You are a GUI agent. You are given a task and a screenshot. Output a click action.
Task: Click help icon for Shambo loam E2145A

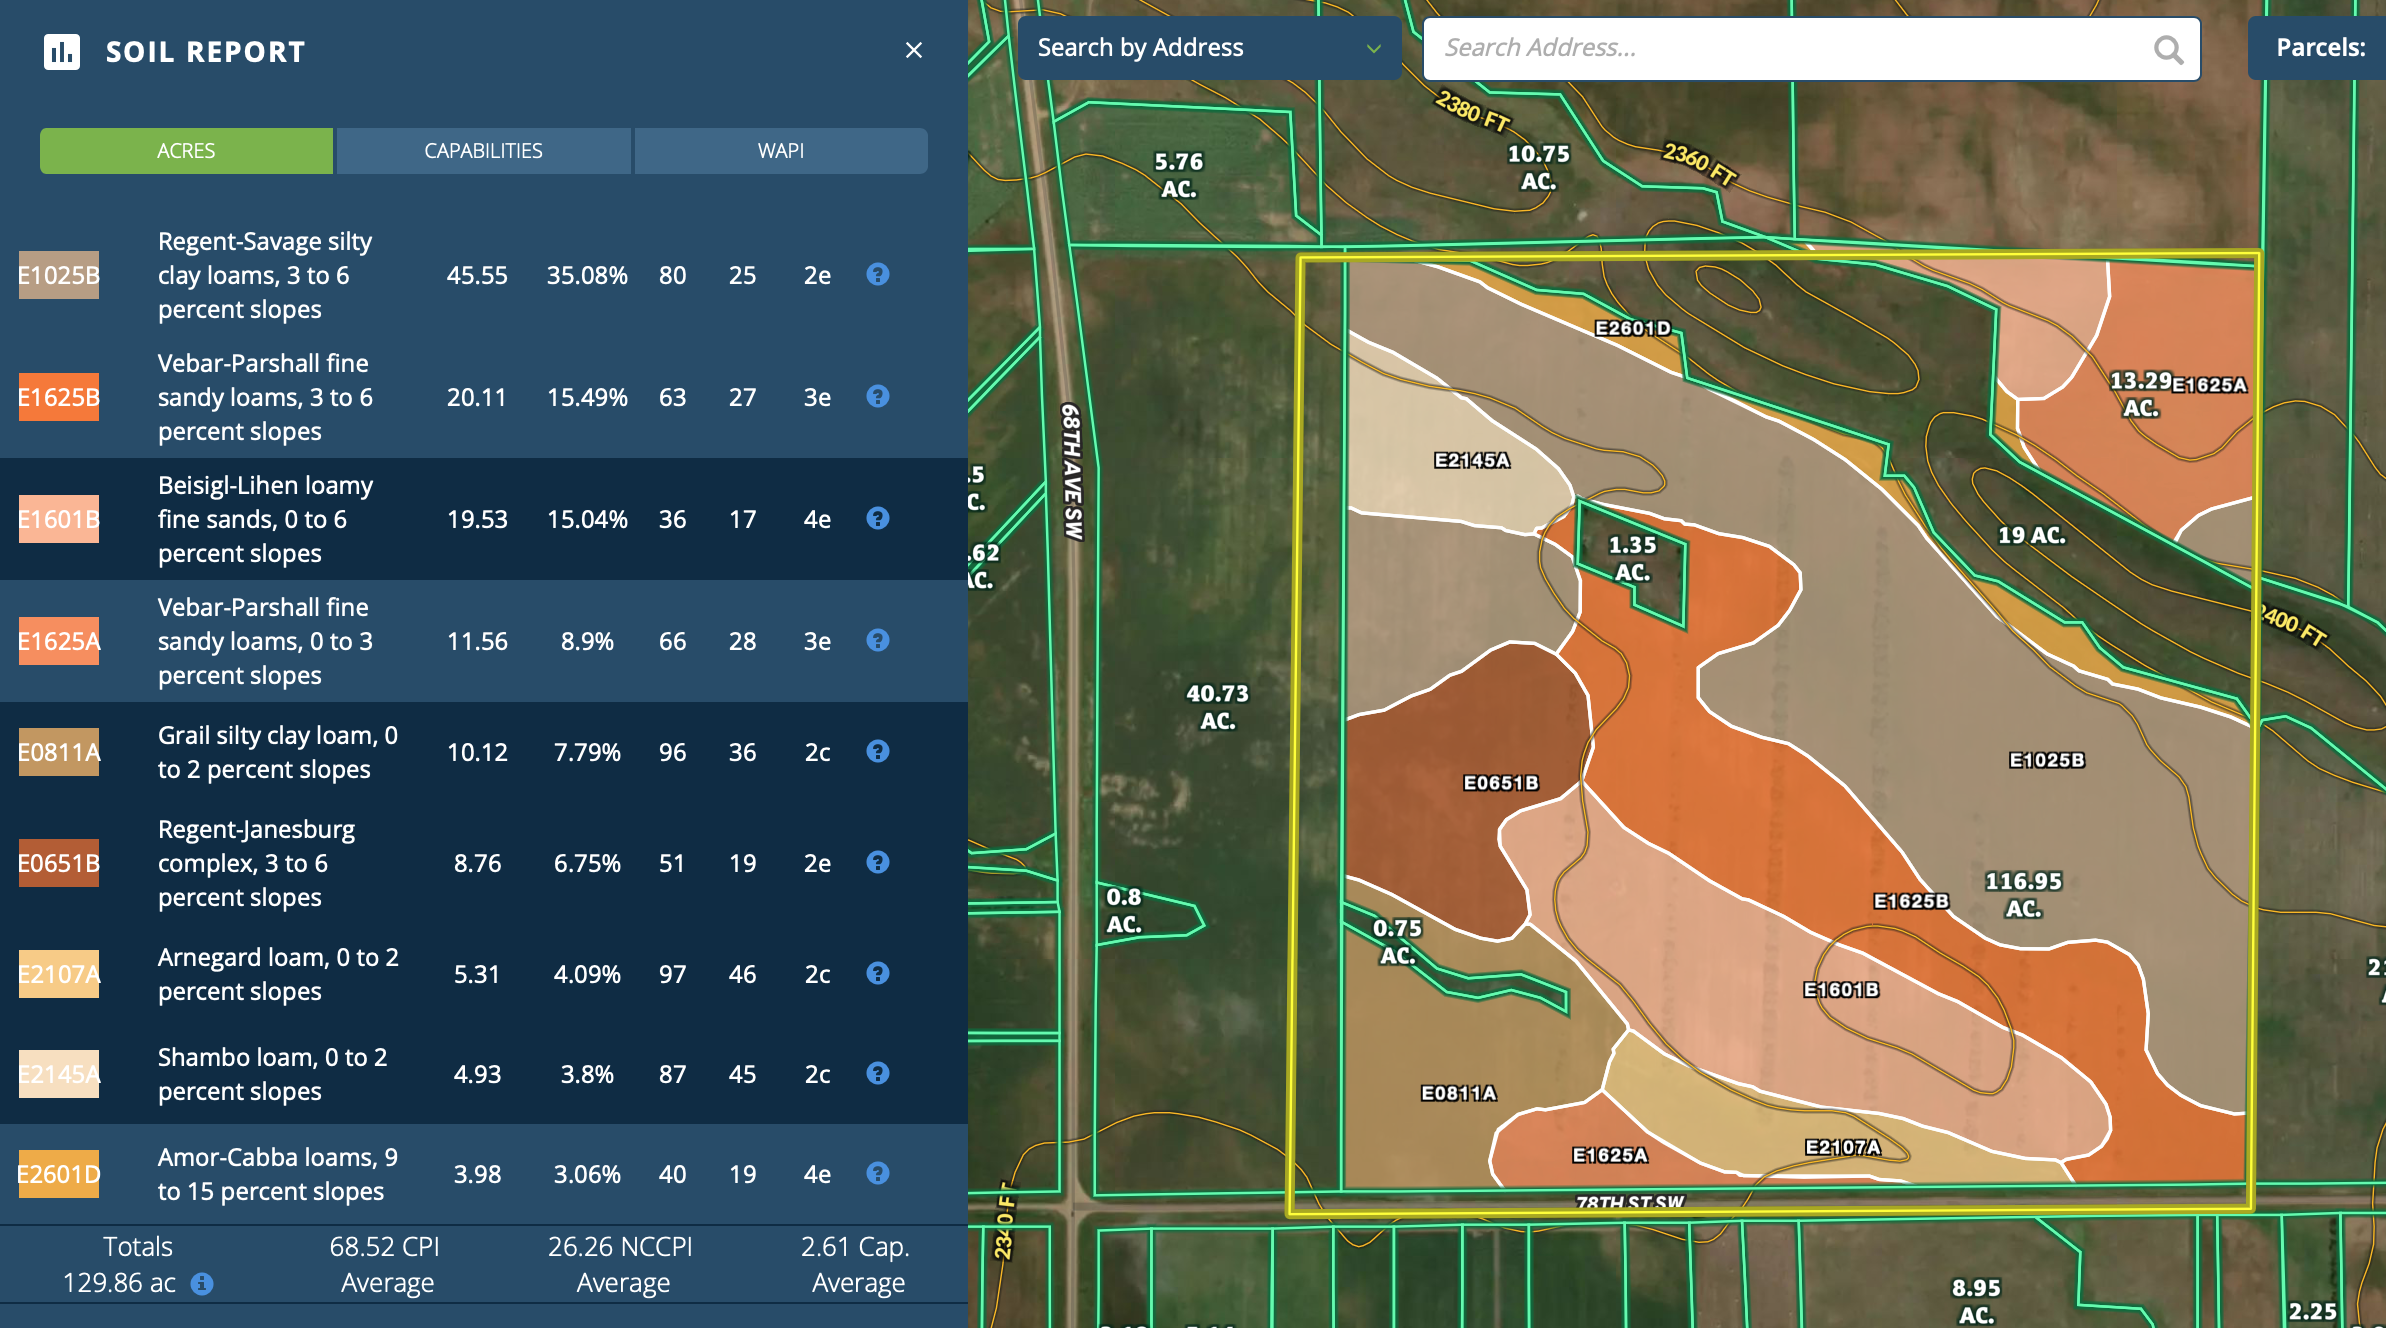point(877,1073)
